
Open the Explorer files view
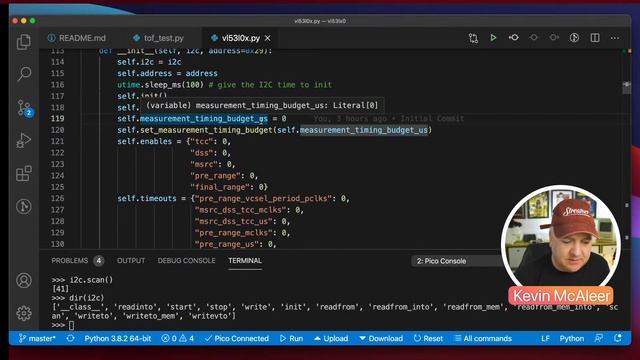[24, 42]
